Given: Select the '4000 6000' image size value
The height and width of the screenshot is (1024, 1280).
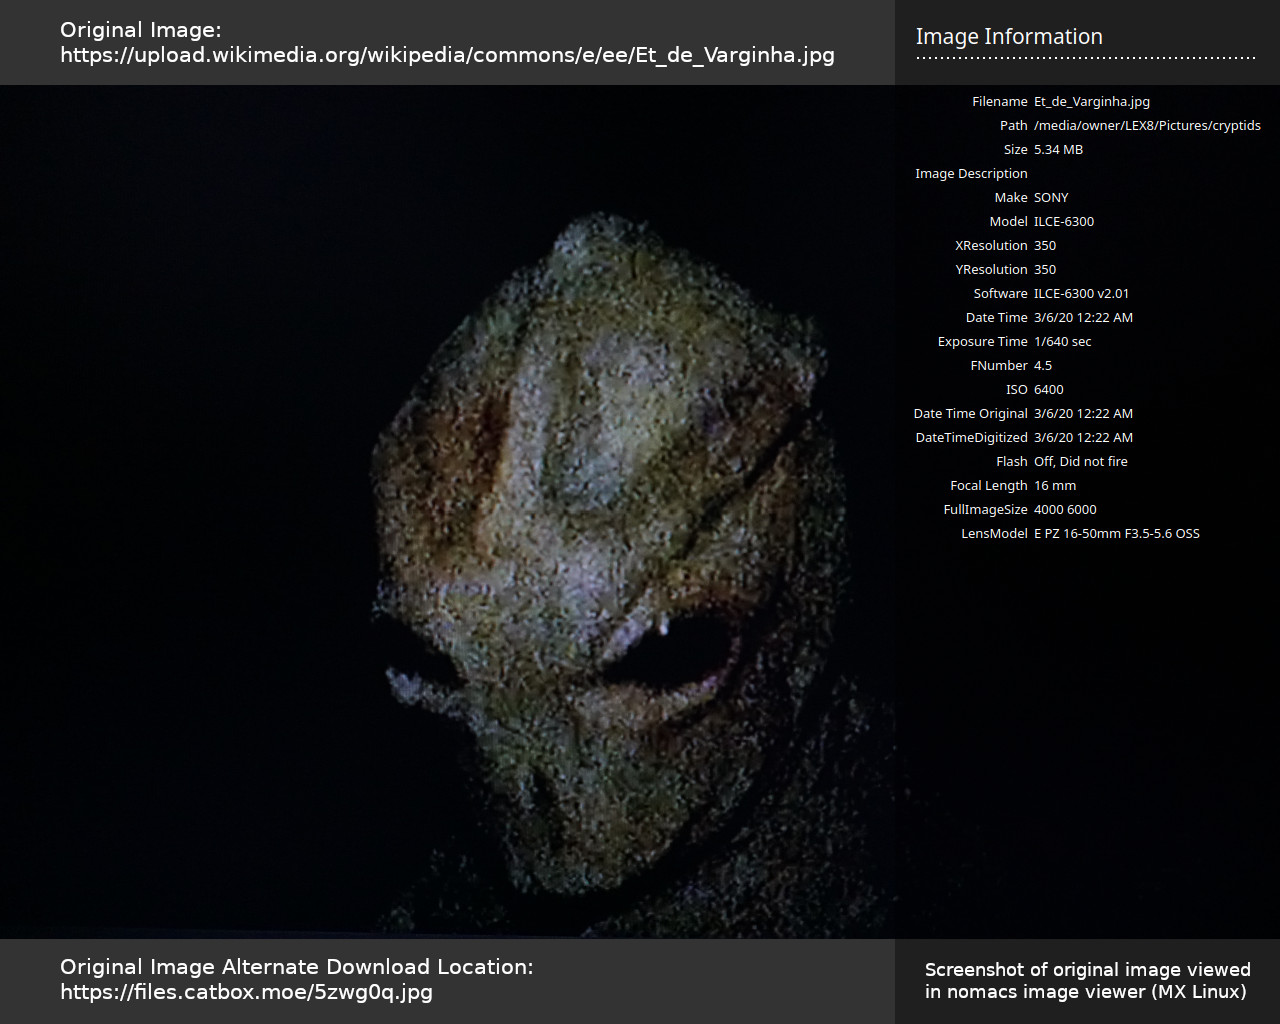Looking at the screenshot, I should pyautogui.click(x=1065, y=510).
